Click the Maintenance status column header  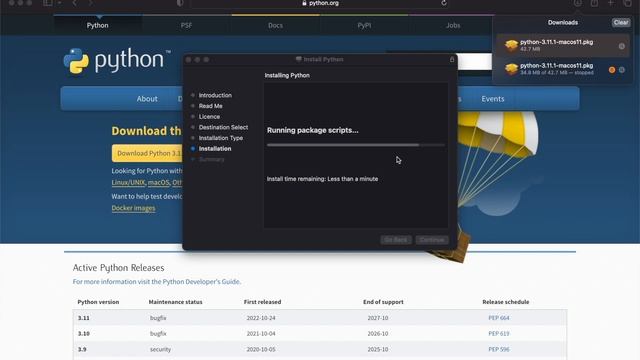coord(176,302)
